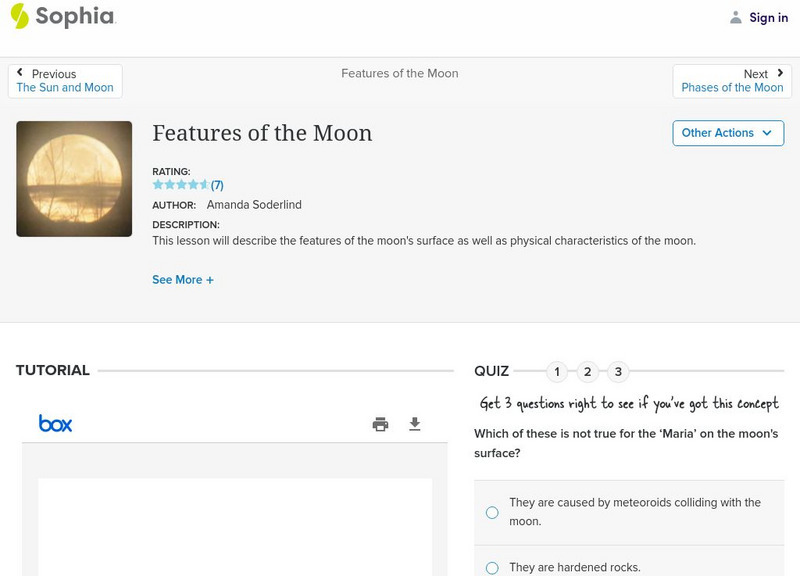Select quiz step 3 indicator
This screenshot has width=800, height=576.
619,371
